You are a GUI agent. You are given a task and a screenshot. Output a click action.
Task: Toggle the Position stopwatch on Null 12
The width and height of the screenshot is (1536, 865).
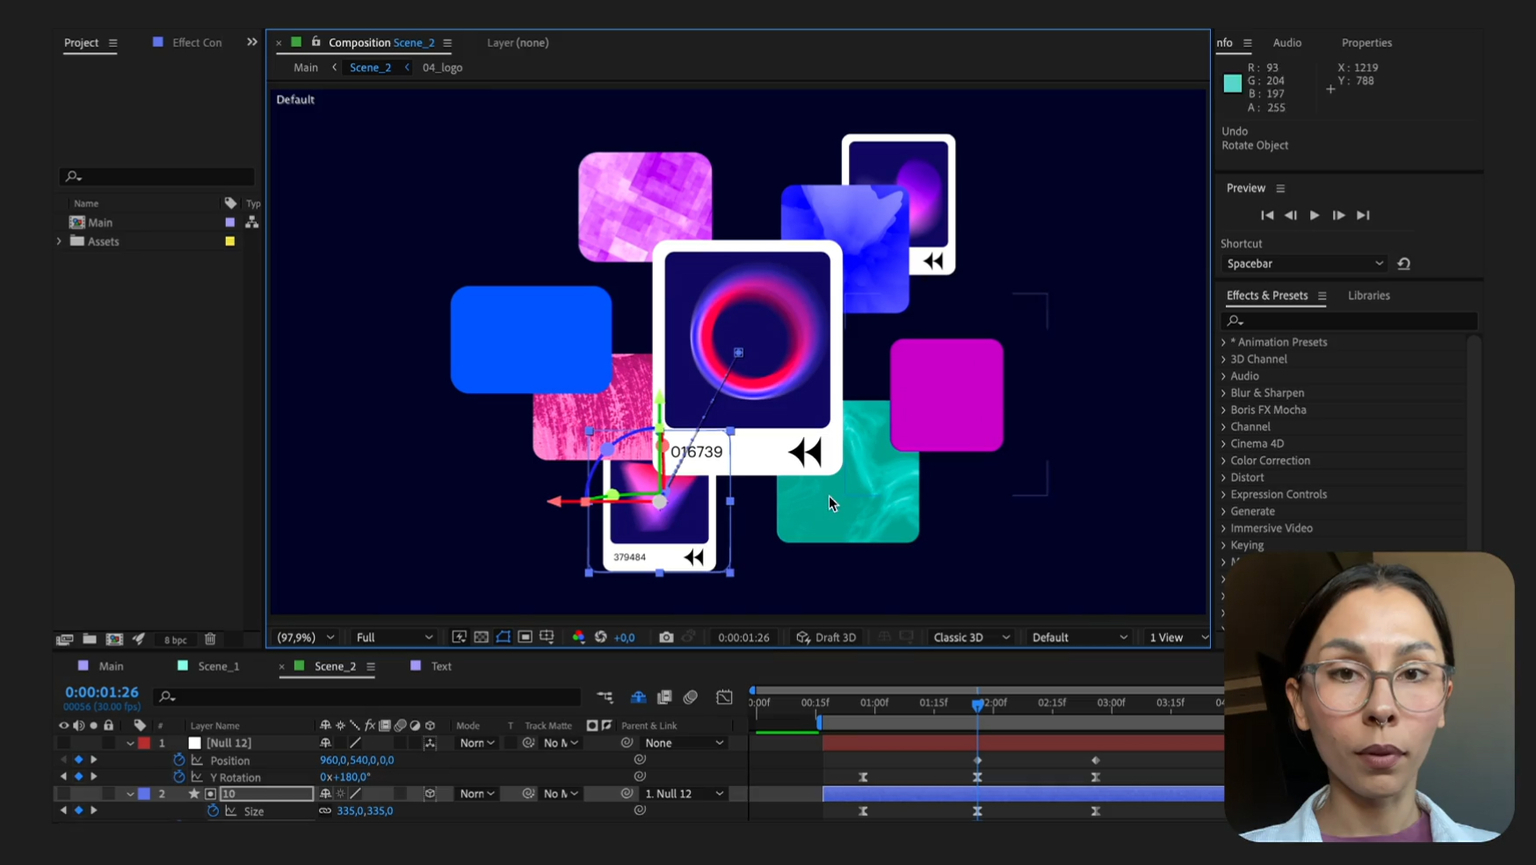[x=179, y=760]
